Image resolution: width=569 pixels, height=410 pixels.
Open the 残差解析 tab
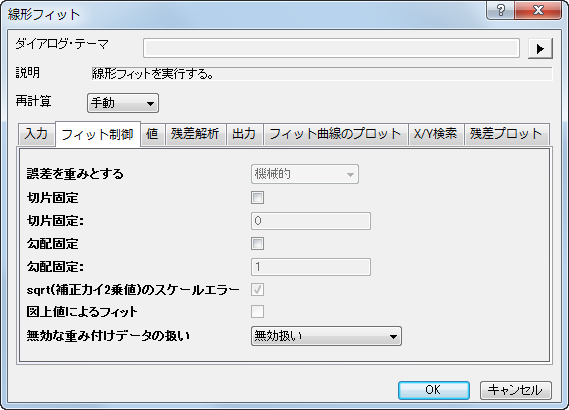pos(196,134)
